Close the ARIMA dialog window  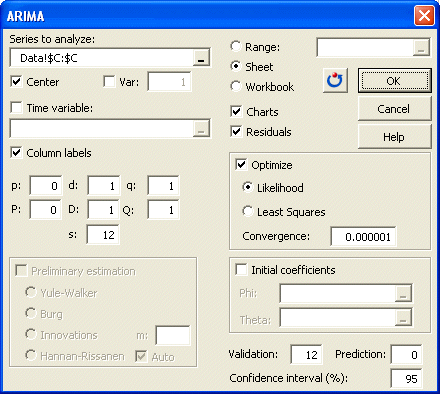424,15
